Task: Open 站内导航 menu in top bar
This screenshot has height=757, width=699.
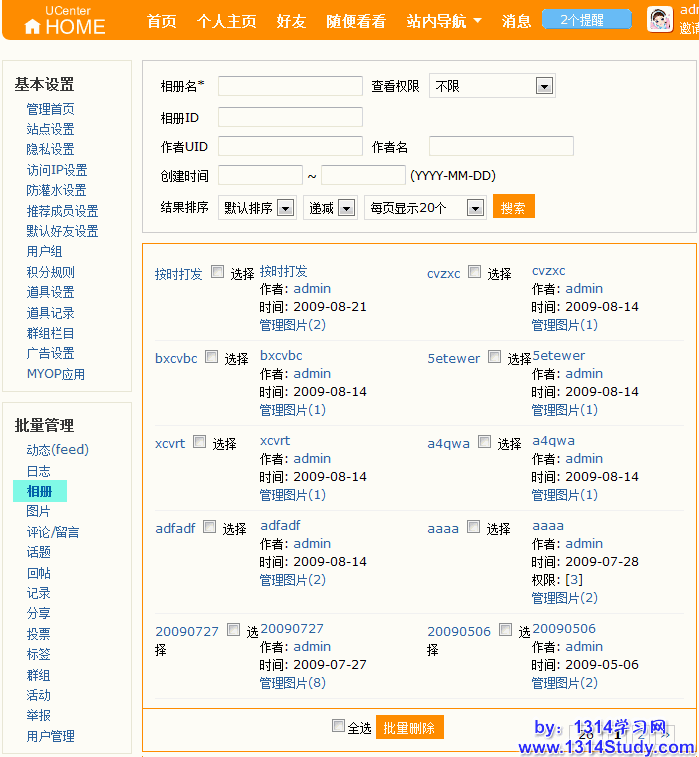Action: tap(444, 21)
